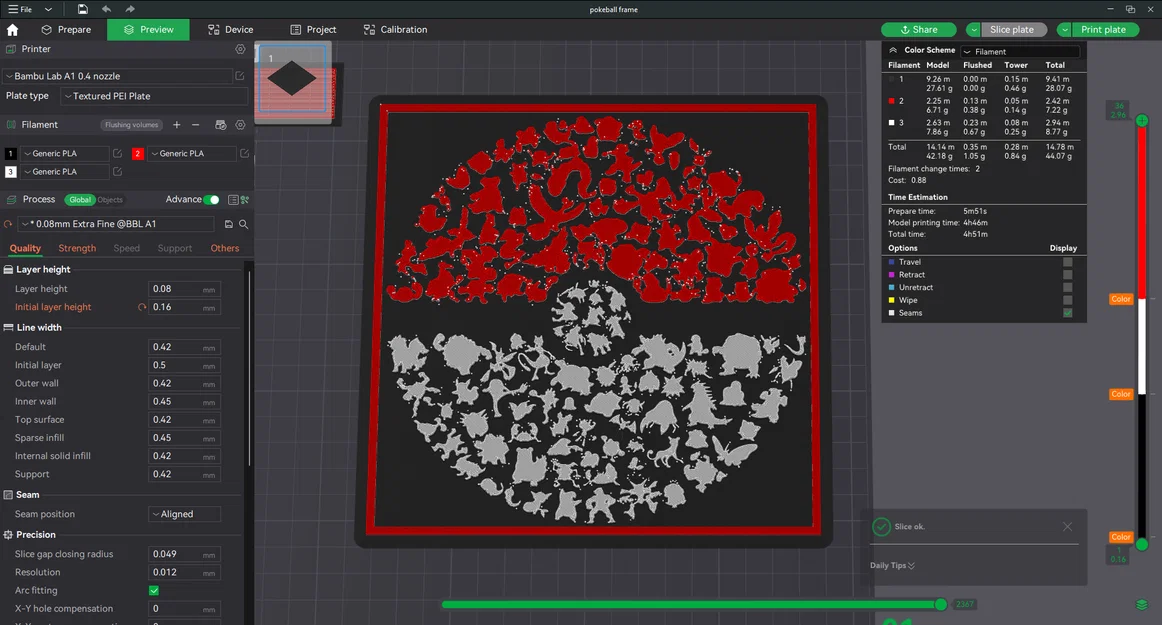Open the Color Scheme dropdown showing Filament
Screen dimensions: 1162x625
(x=1019, y=49)
